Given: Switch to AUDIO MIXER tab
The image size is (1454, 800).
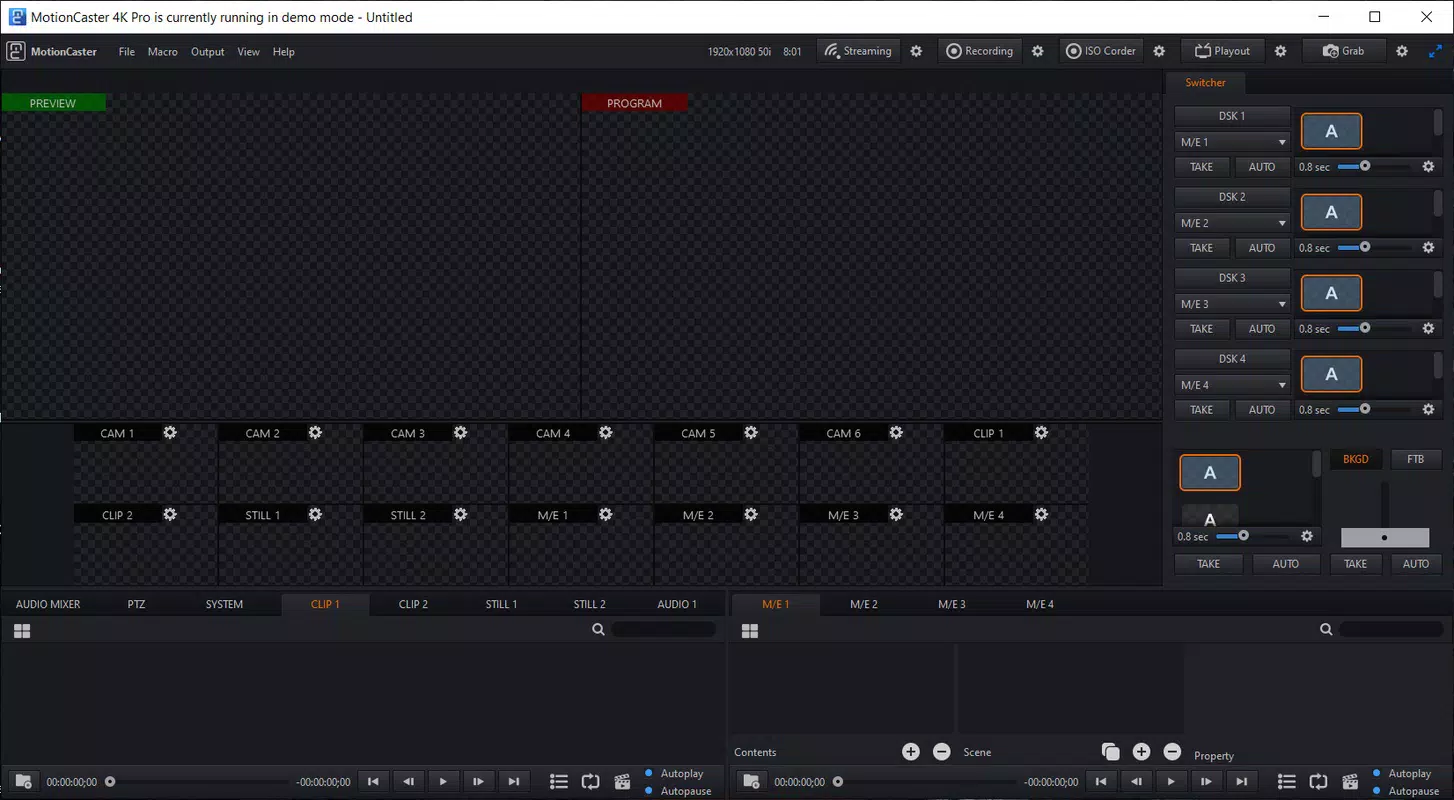Looking at the screenshot, I should [48, 604].
